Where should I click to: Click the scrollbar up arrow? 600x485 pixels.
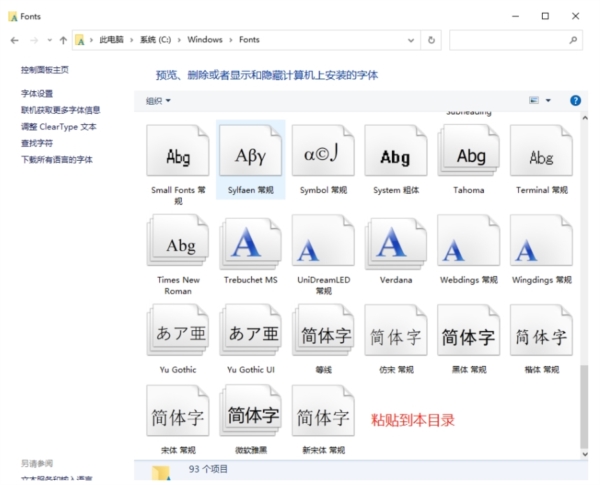(x=585, y=118)
